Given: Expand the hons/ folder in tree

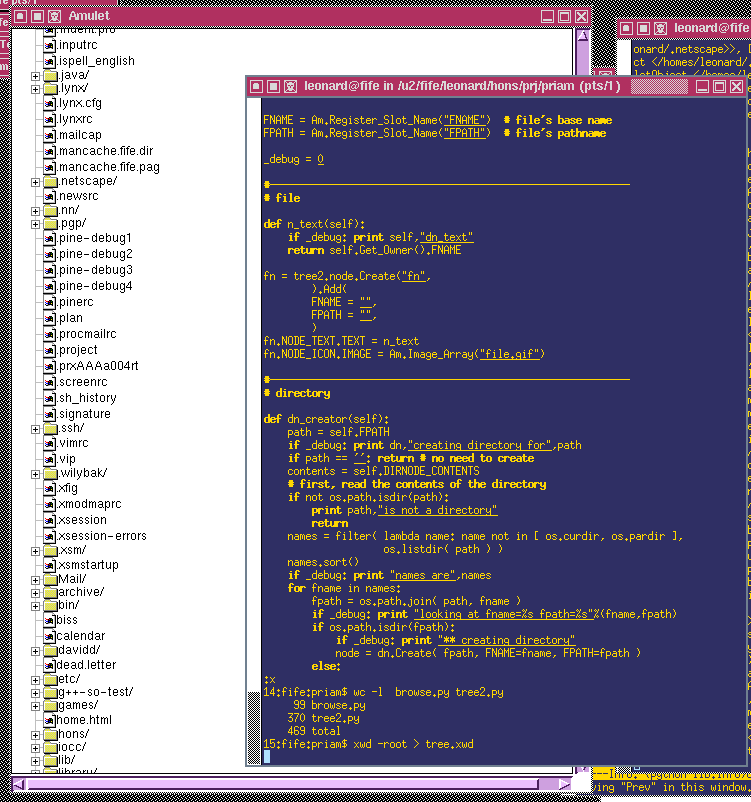Looking at the screenshot, I should [35, 735].
